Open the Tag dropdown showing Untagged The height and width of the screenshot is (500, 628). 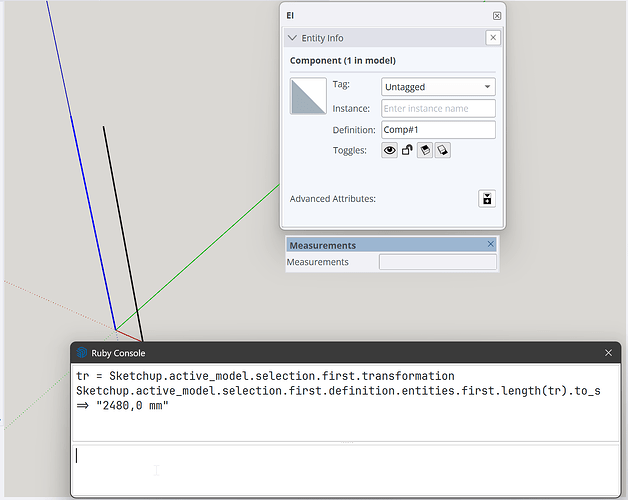pos(438,87)
